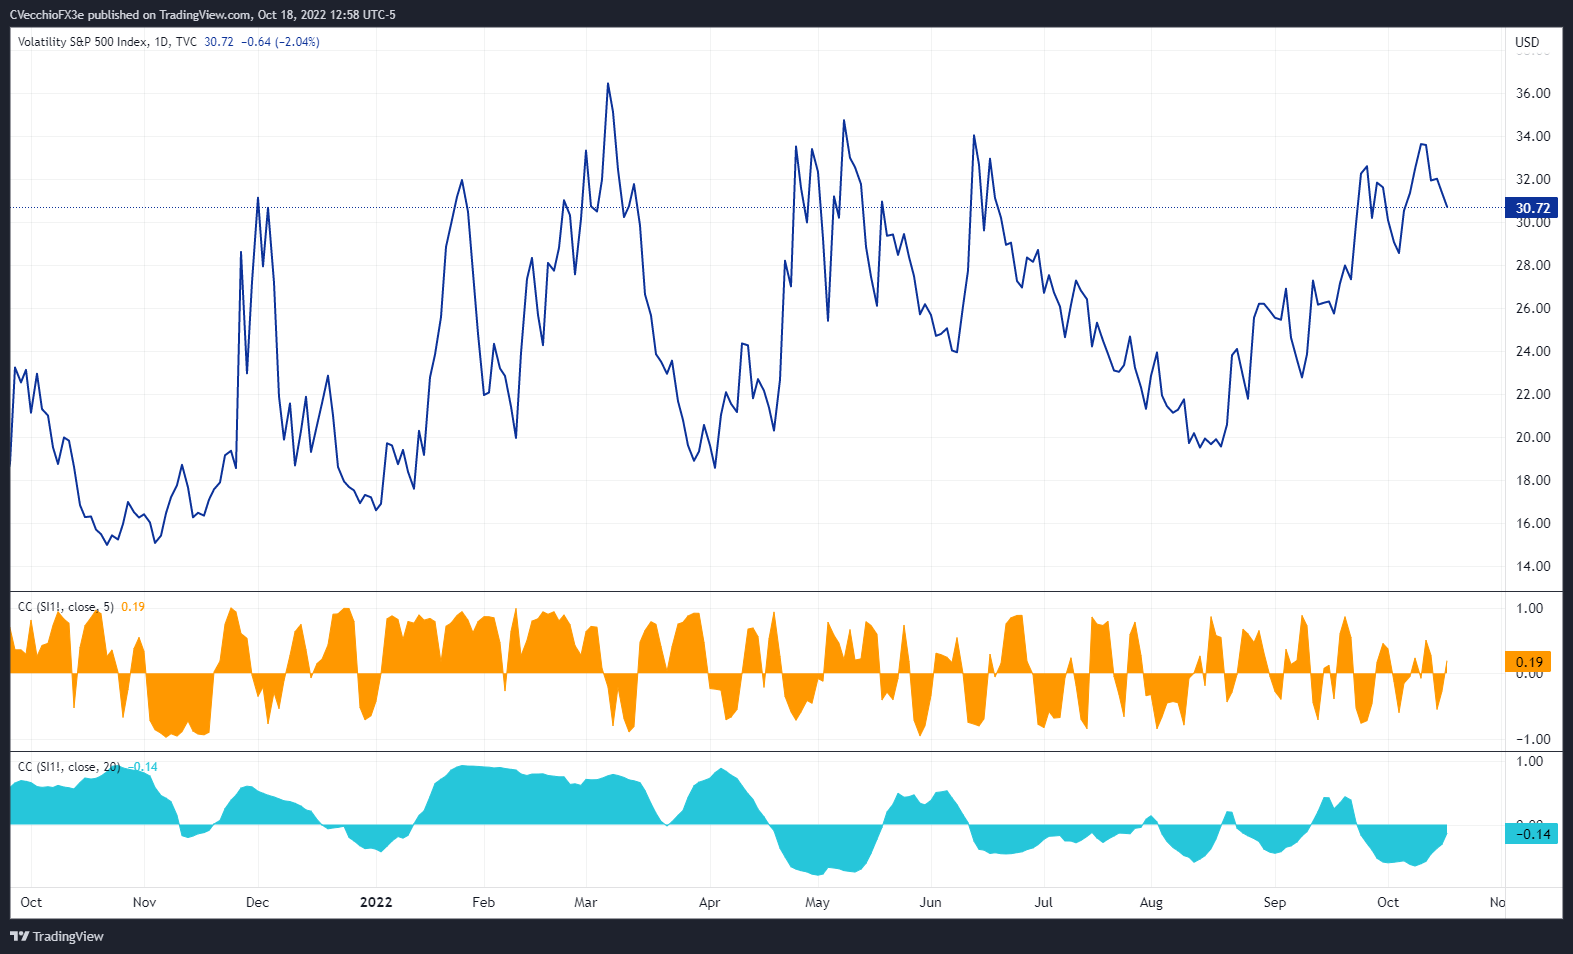Image resolution: width=1573 pixels, height=954 pixels.
Task: Click the 20.00 price axis label
Action: click(x=1533, y=437)
